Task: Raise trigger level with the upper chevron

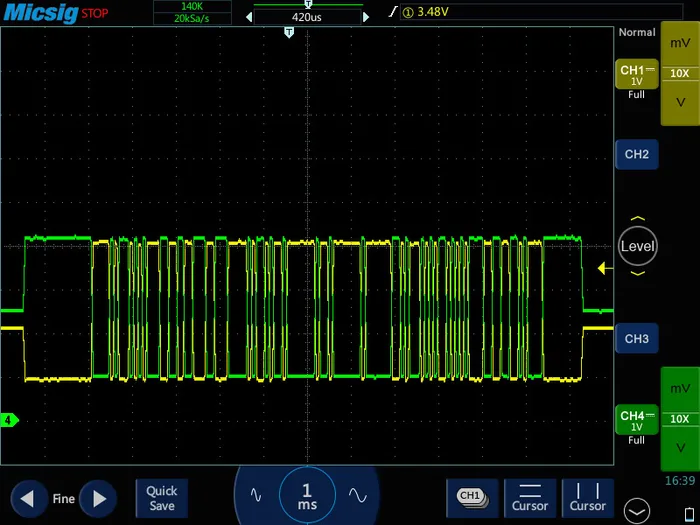Action: 638,218
